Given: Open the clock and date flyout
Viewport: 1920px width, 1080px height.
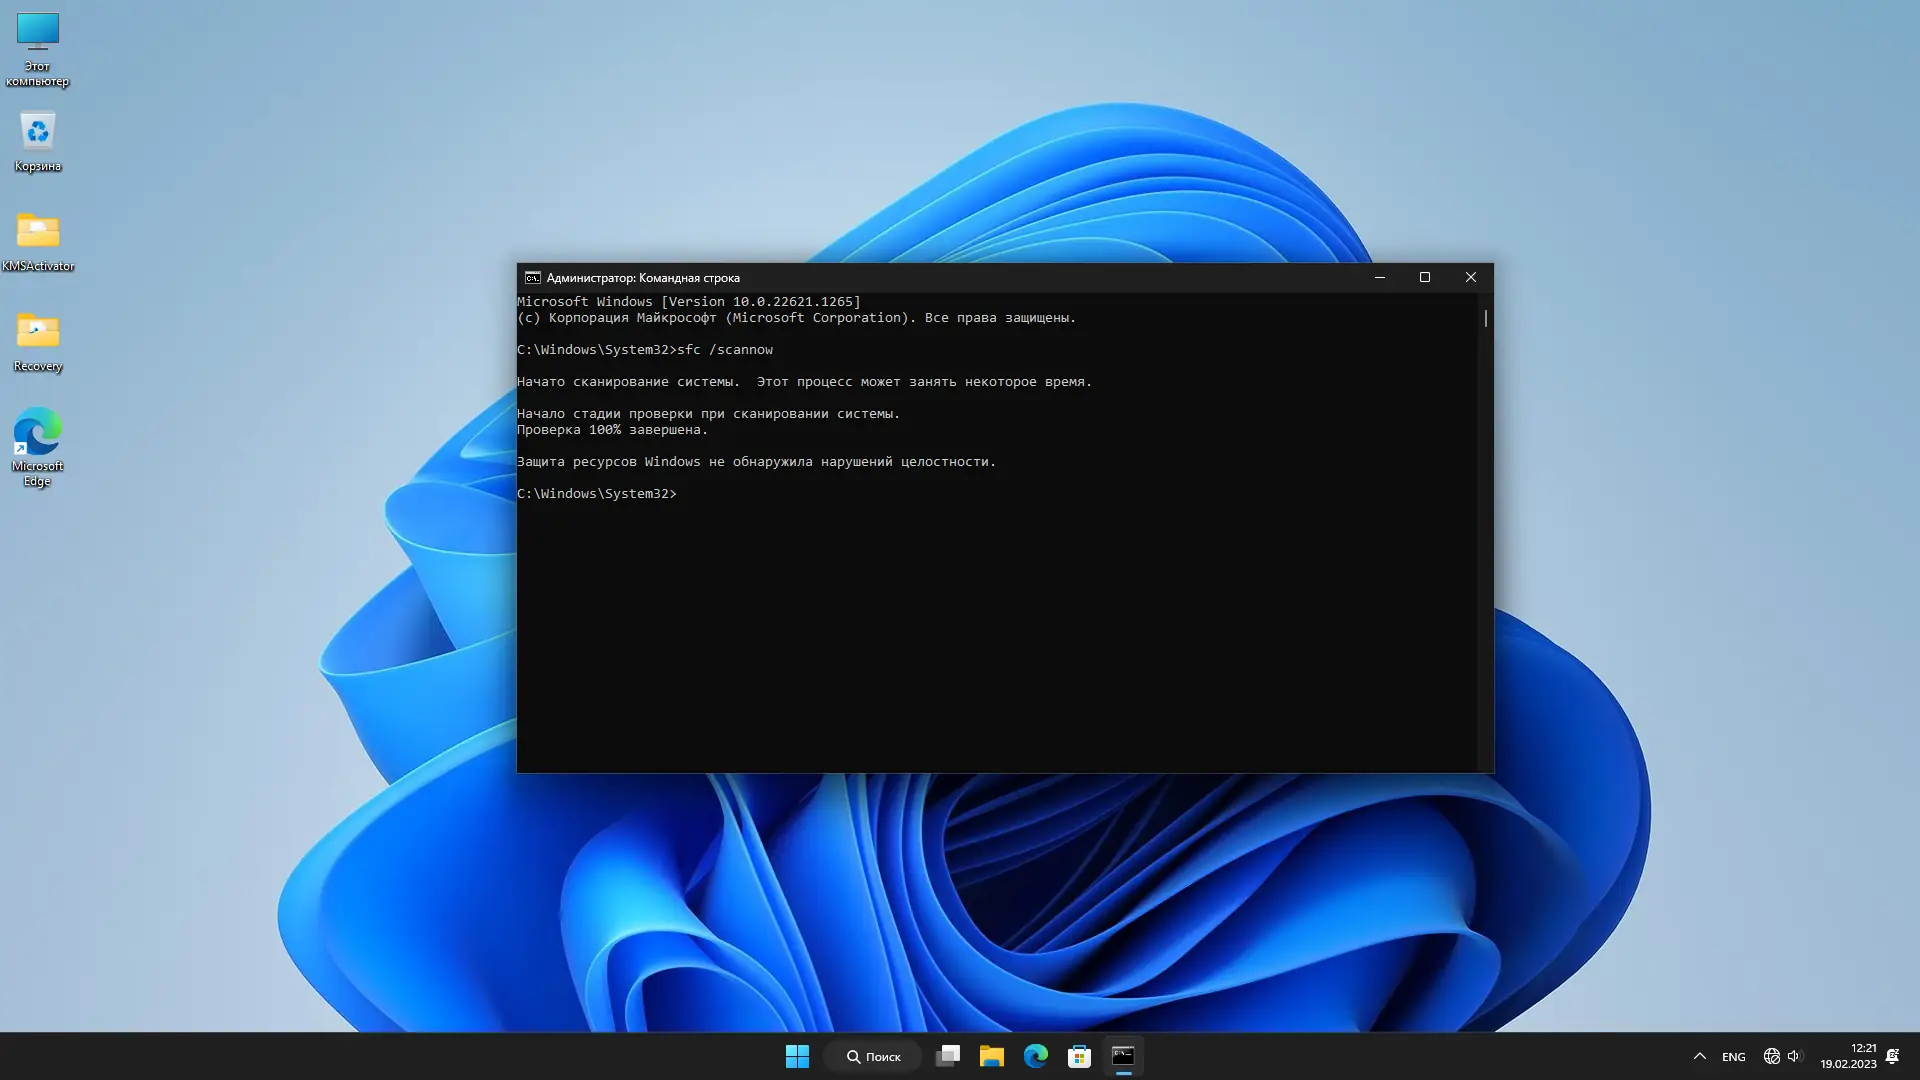Looking at the screenshot, I should [x=1848, y=1056].
